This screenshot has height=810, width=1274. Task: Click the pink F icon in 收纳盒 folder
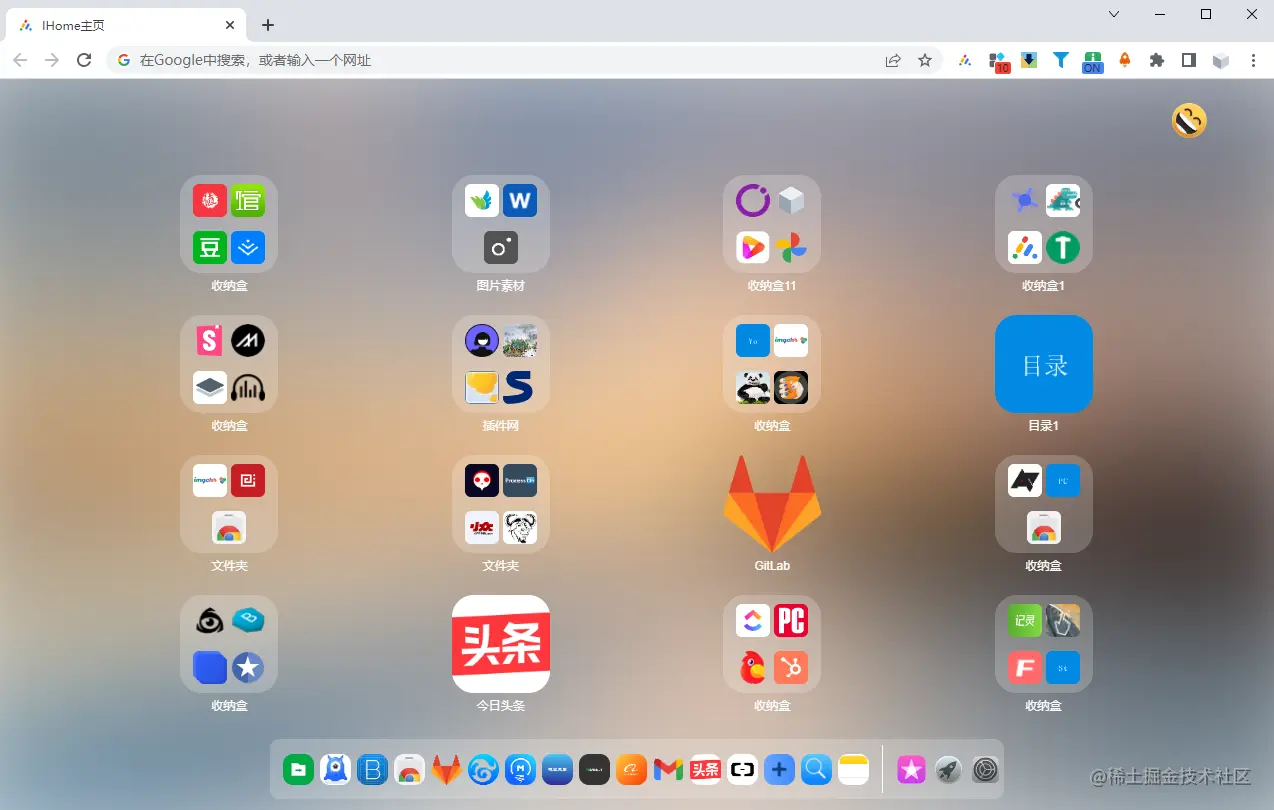[x=1024, y=667]
